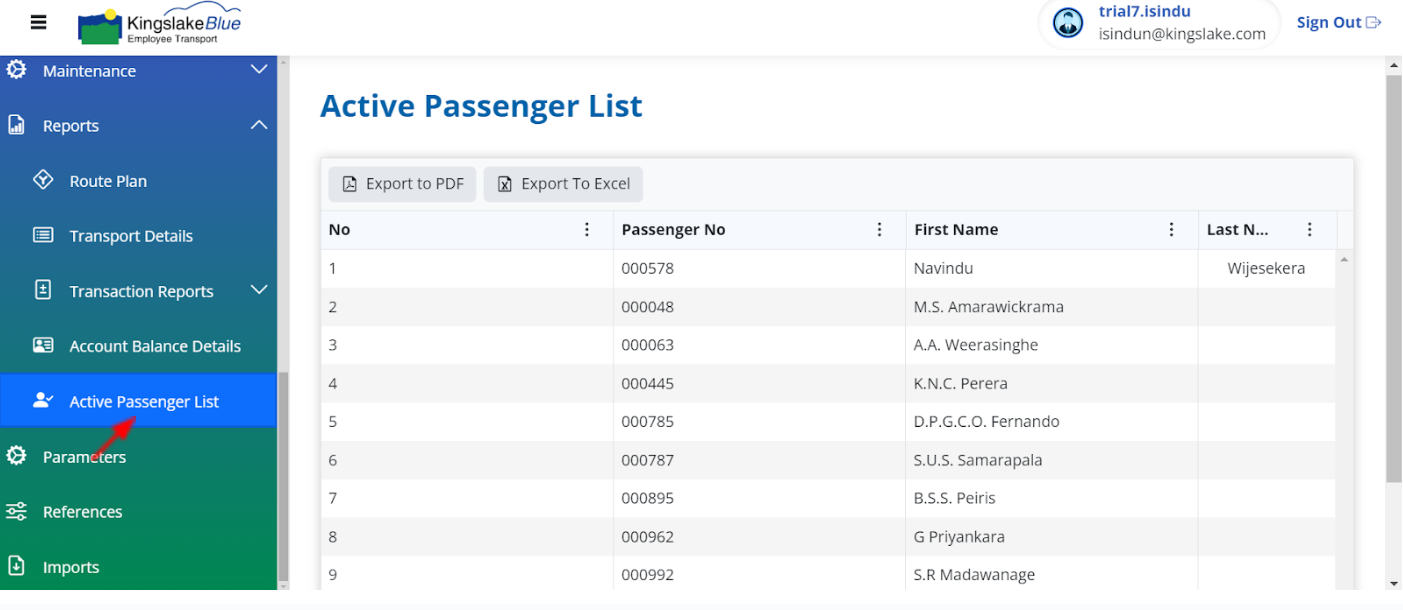Click the Parameters gear icon
1403x610 pixels.
(x=16, y=456)
